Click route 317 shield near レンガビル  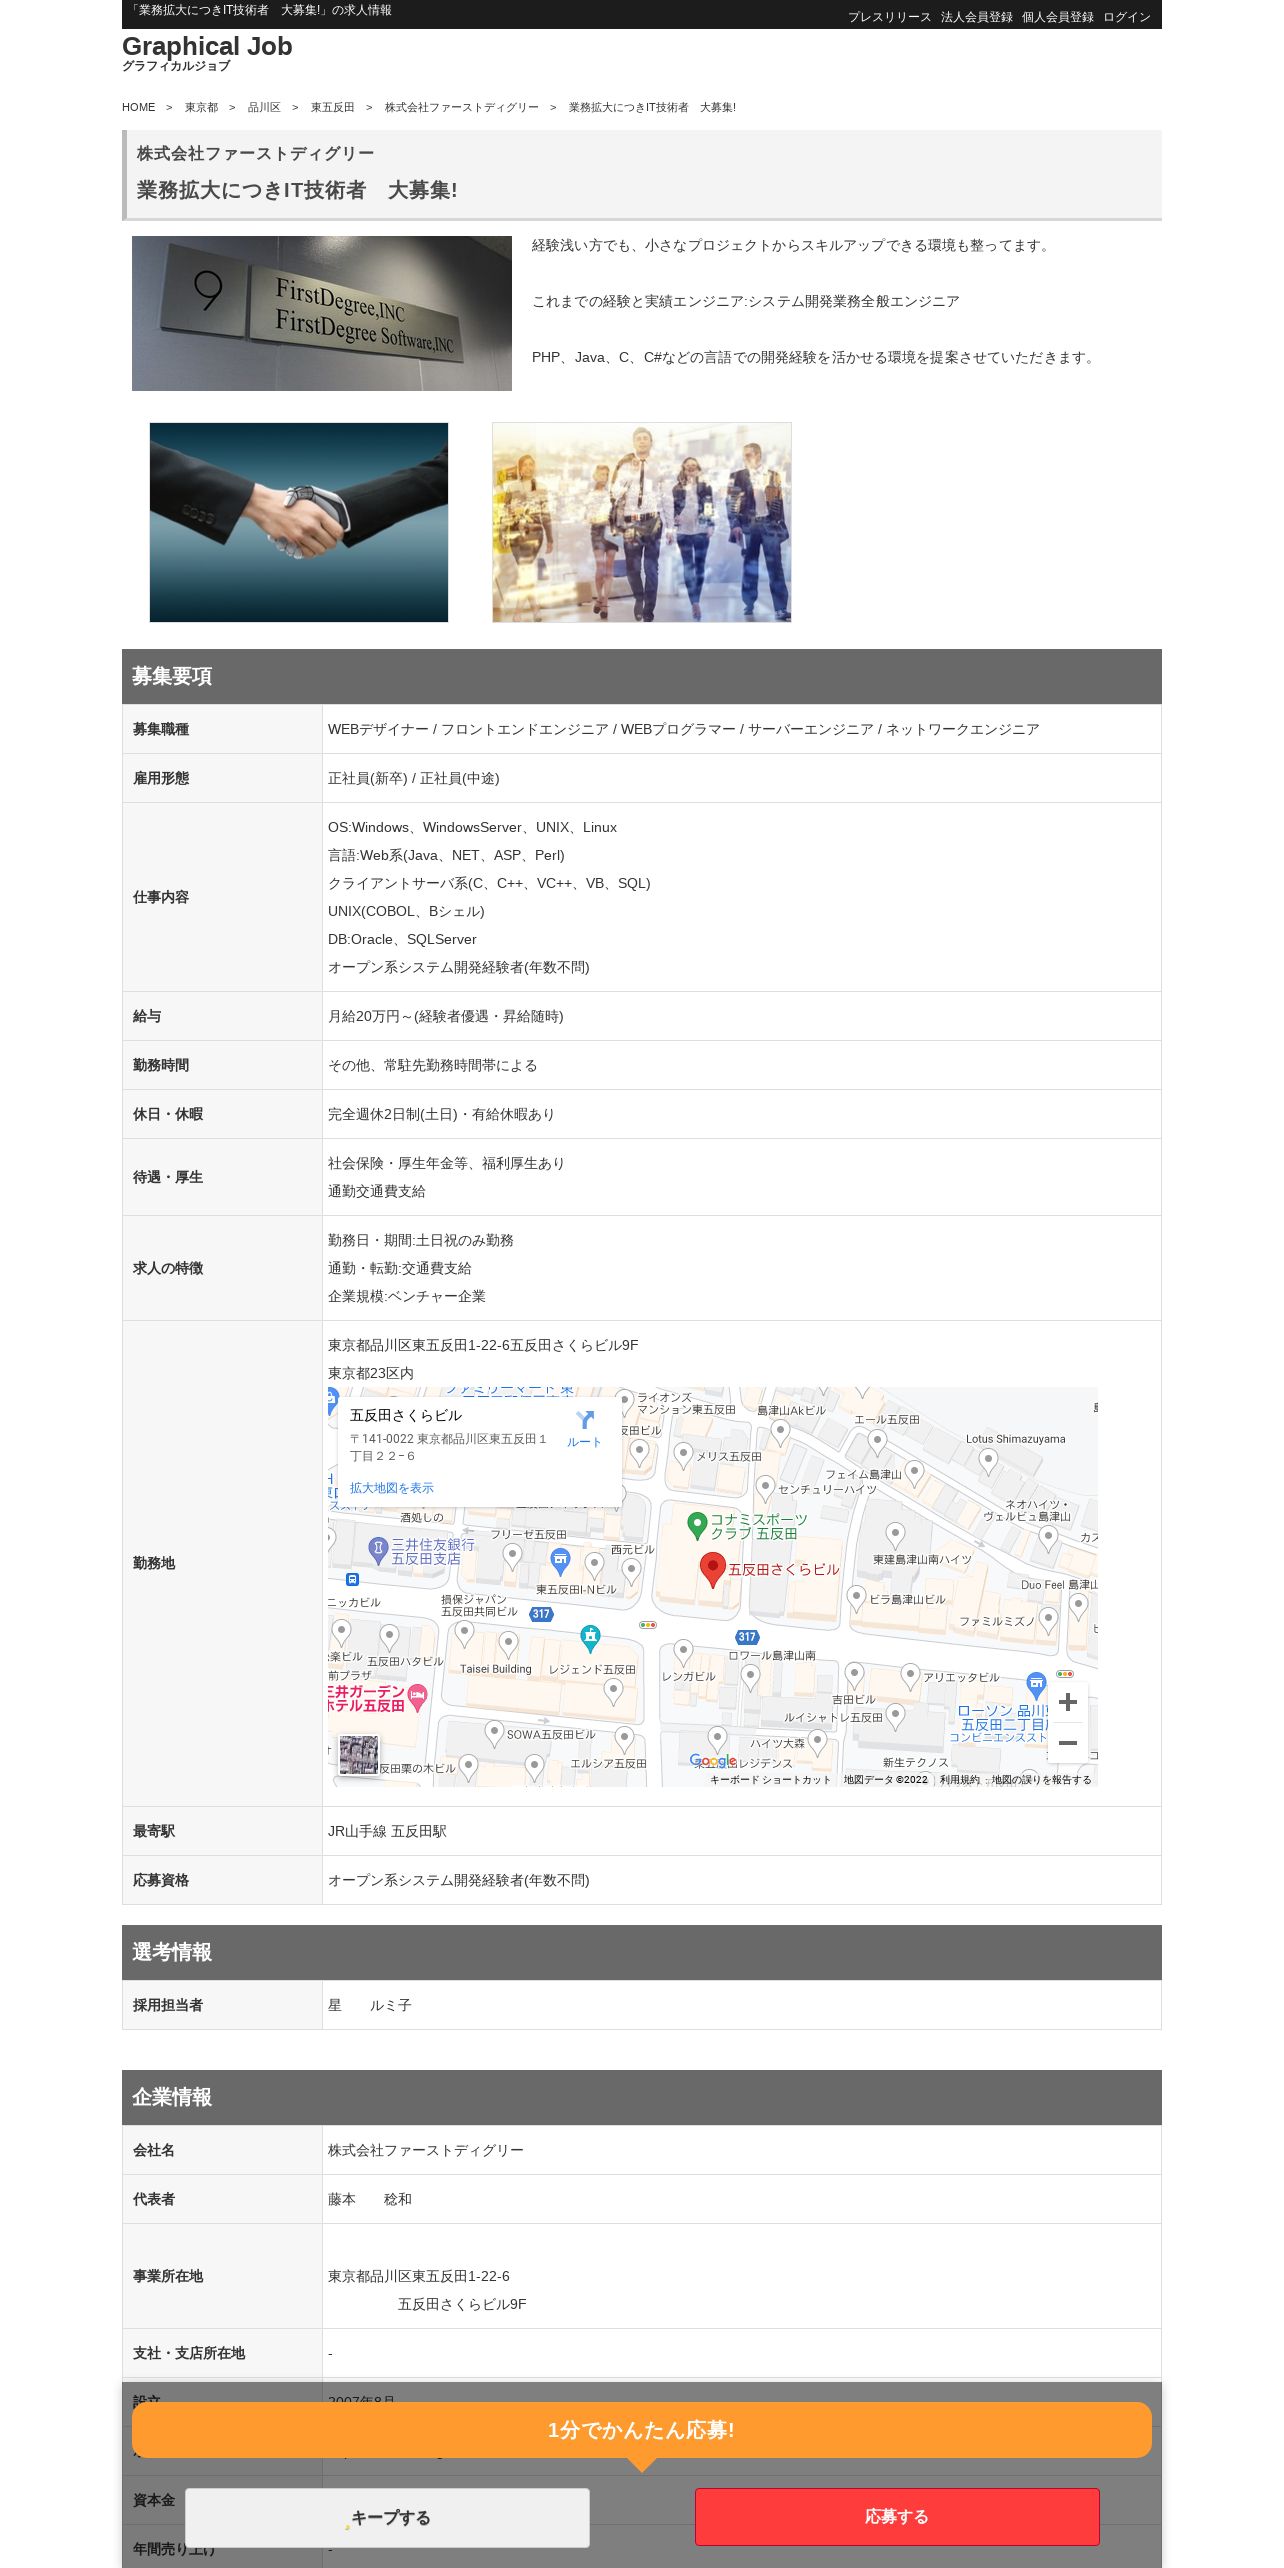coord(747,1637)
